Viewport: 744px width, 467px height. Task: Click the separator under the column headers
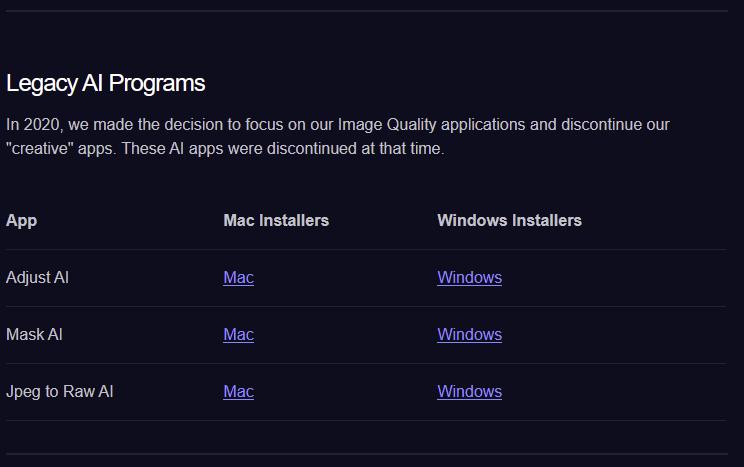click(366, 249)
